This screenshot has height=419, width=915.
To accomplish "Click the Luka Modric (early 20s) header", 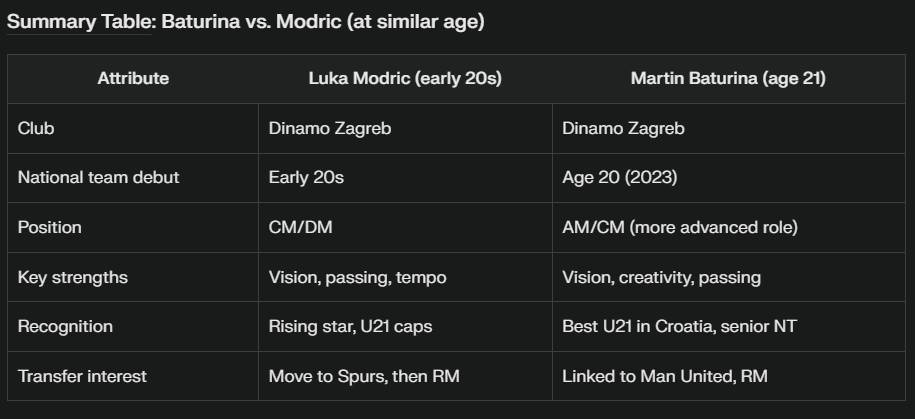I will coord(405,79).
